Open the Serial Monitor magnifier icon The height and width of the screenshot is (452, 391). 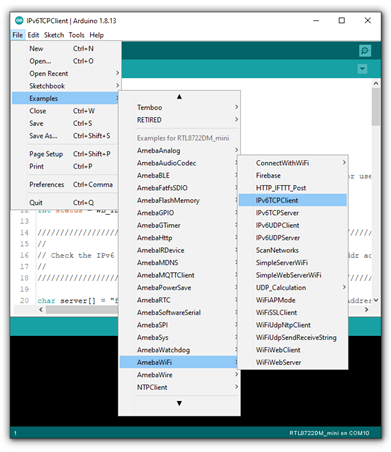[365, 51]
